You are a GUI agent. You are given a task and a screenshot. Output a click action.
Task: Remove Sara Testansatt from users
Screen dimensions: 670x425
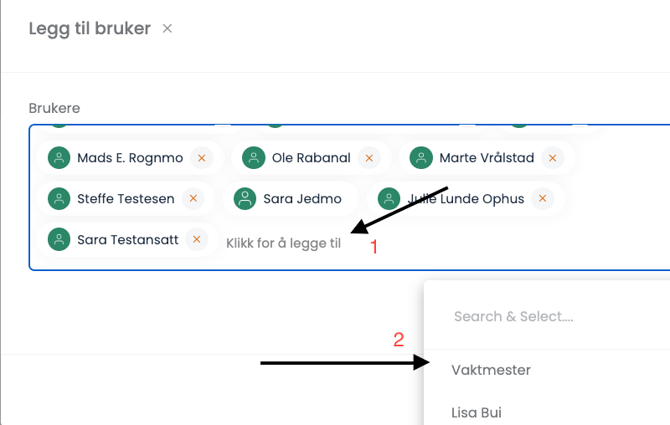click(197, 239)
